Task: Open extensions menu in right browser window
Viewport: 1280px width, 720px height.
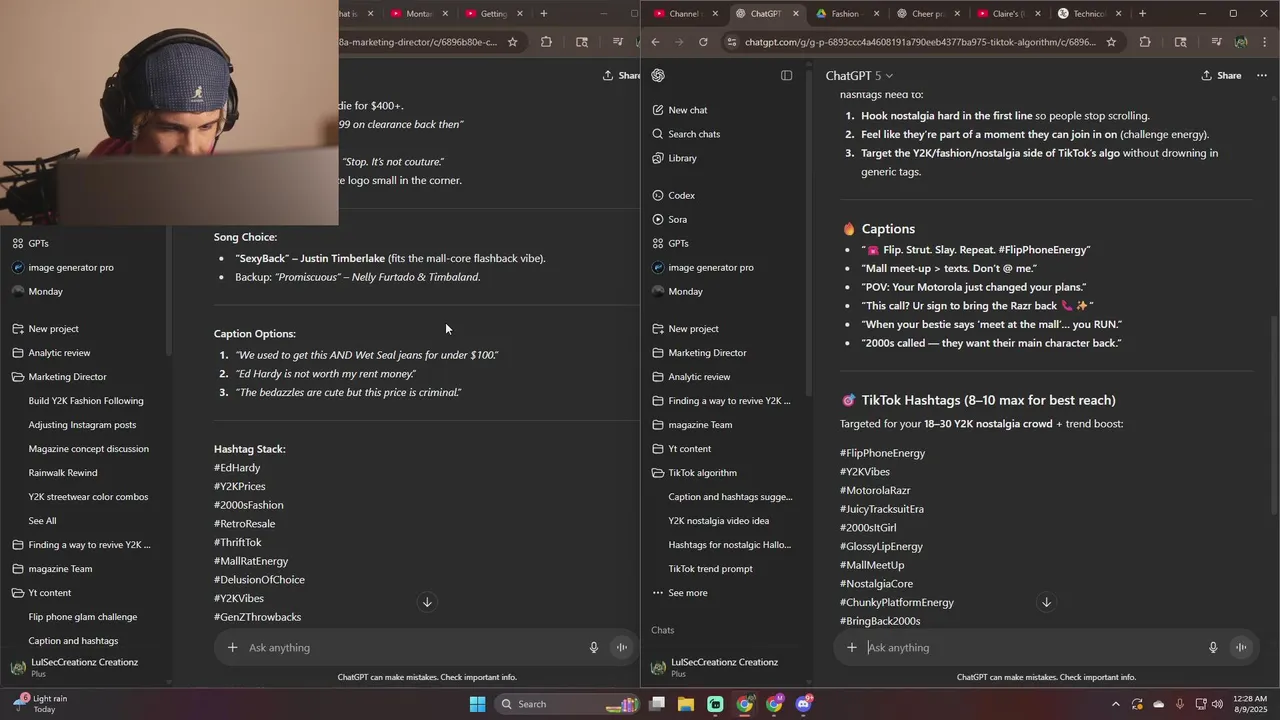Action: coord(1145,42)
